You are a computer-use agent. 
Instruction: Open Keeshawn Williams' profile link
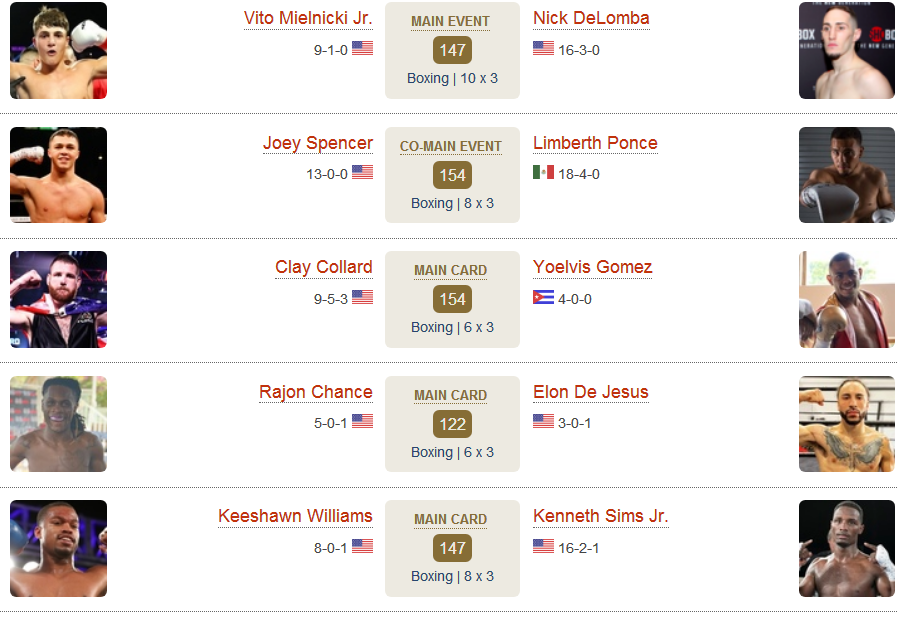(x=295, y=516)
